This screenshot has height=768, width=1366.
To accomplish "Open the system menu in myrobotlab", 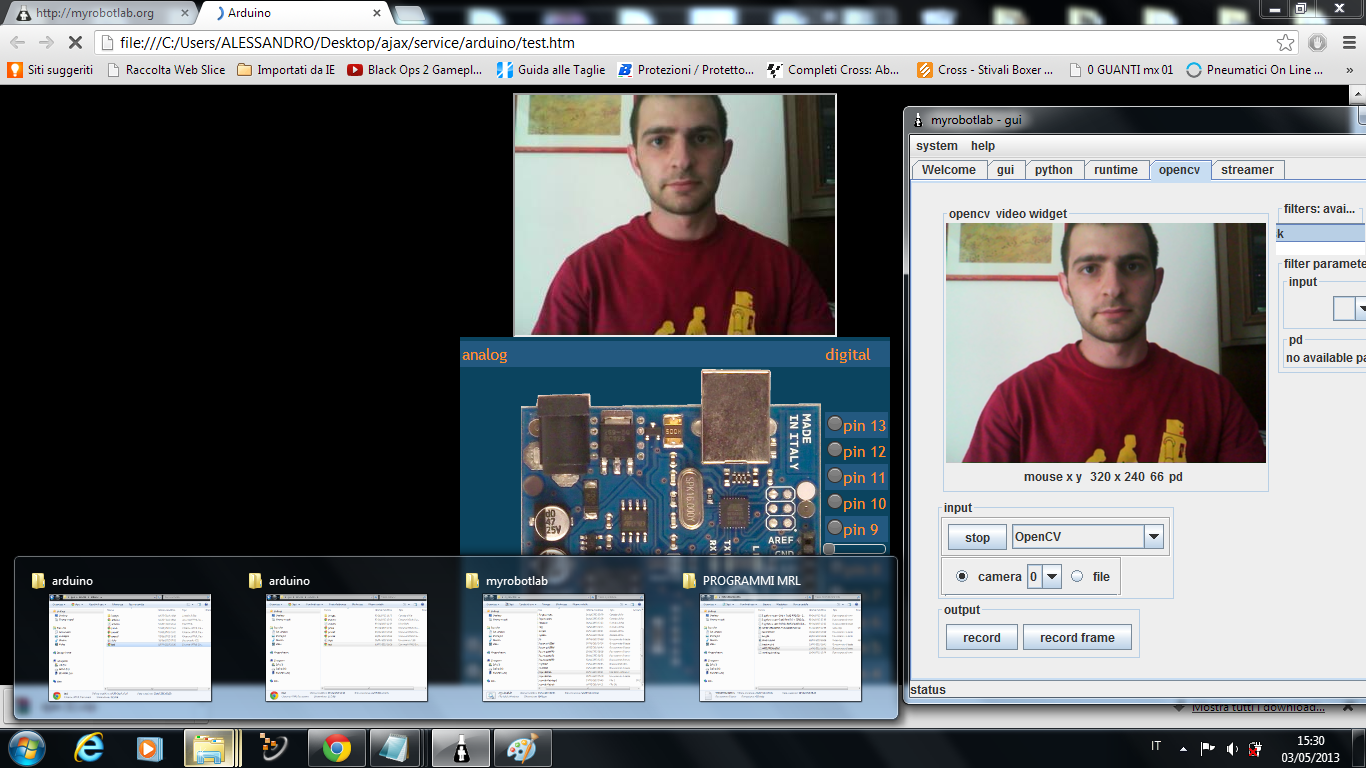I will click(937, 146).
